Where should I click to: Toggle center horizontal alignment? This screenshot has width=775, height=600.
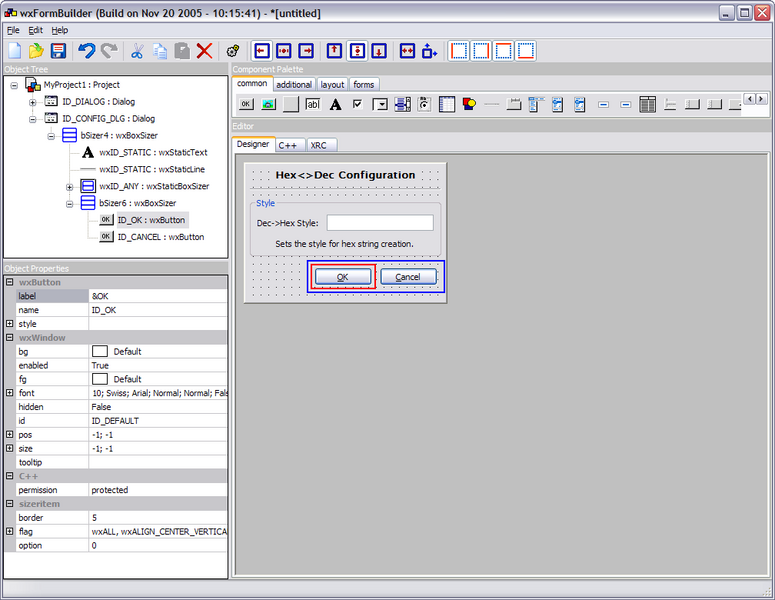(x=284, y=51)
